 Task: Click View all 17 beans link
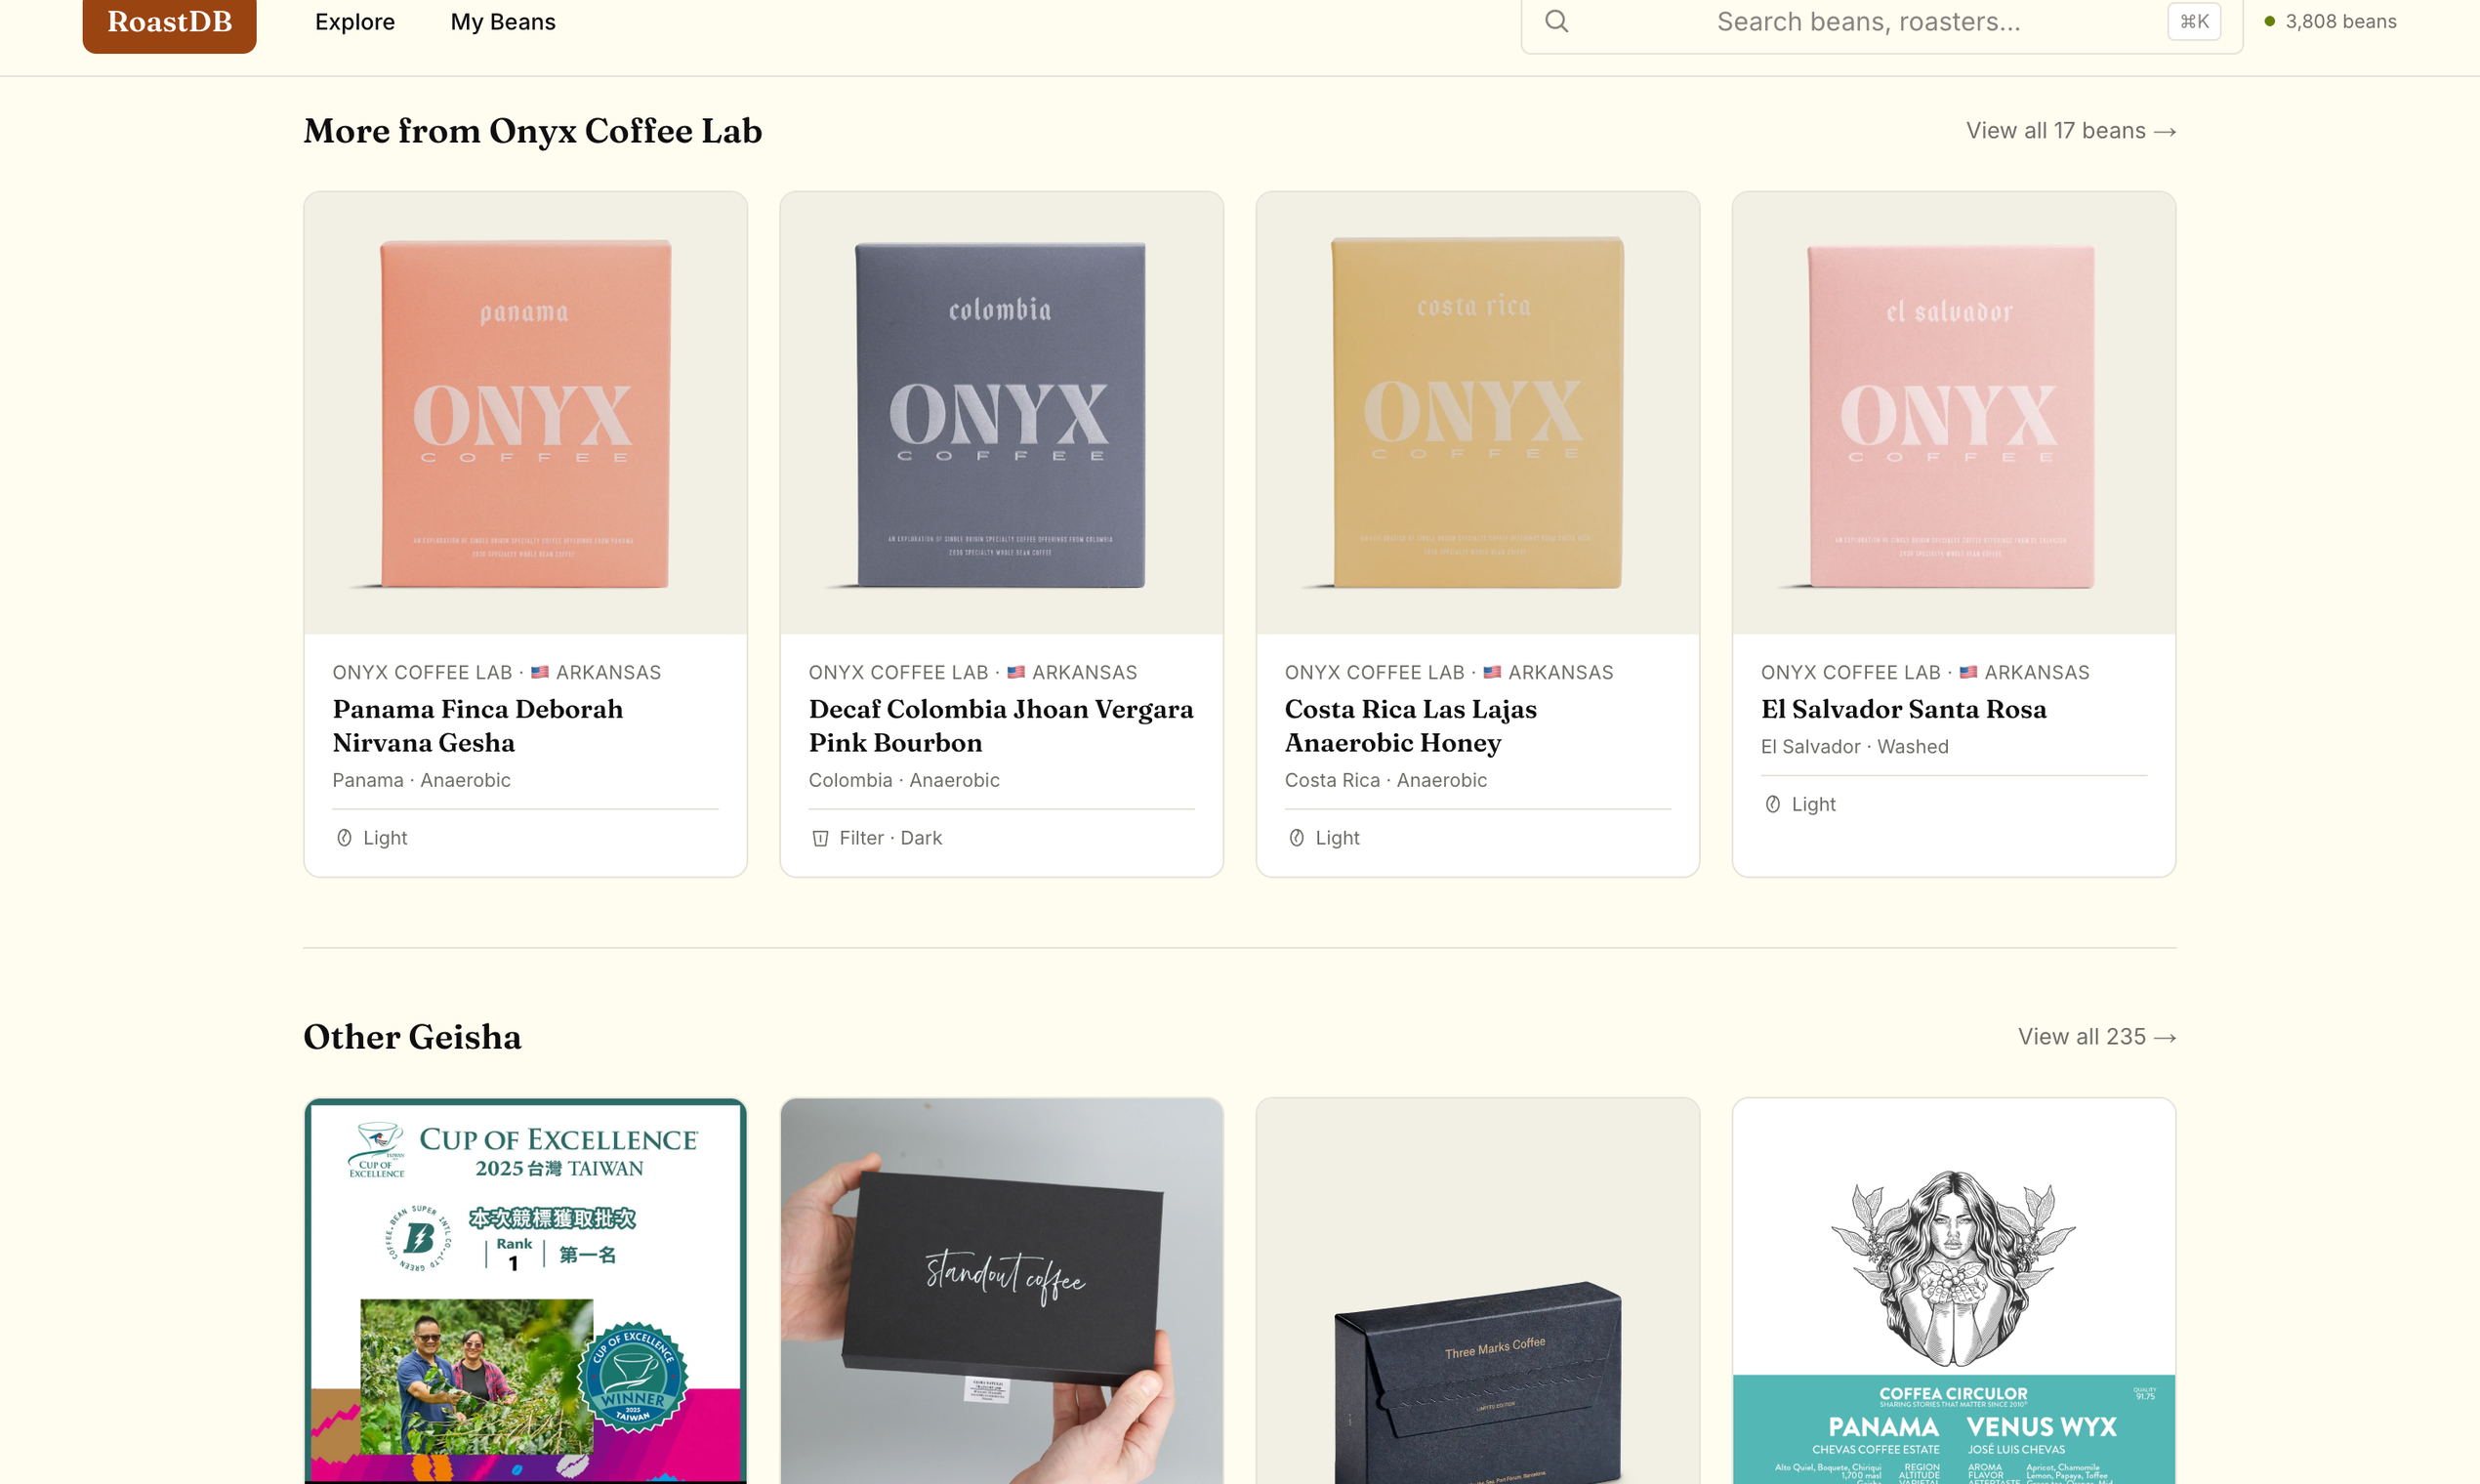(x=2070, y=131)
